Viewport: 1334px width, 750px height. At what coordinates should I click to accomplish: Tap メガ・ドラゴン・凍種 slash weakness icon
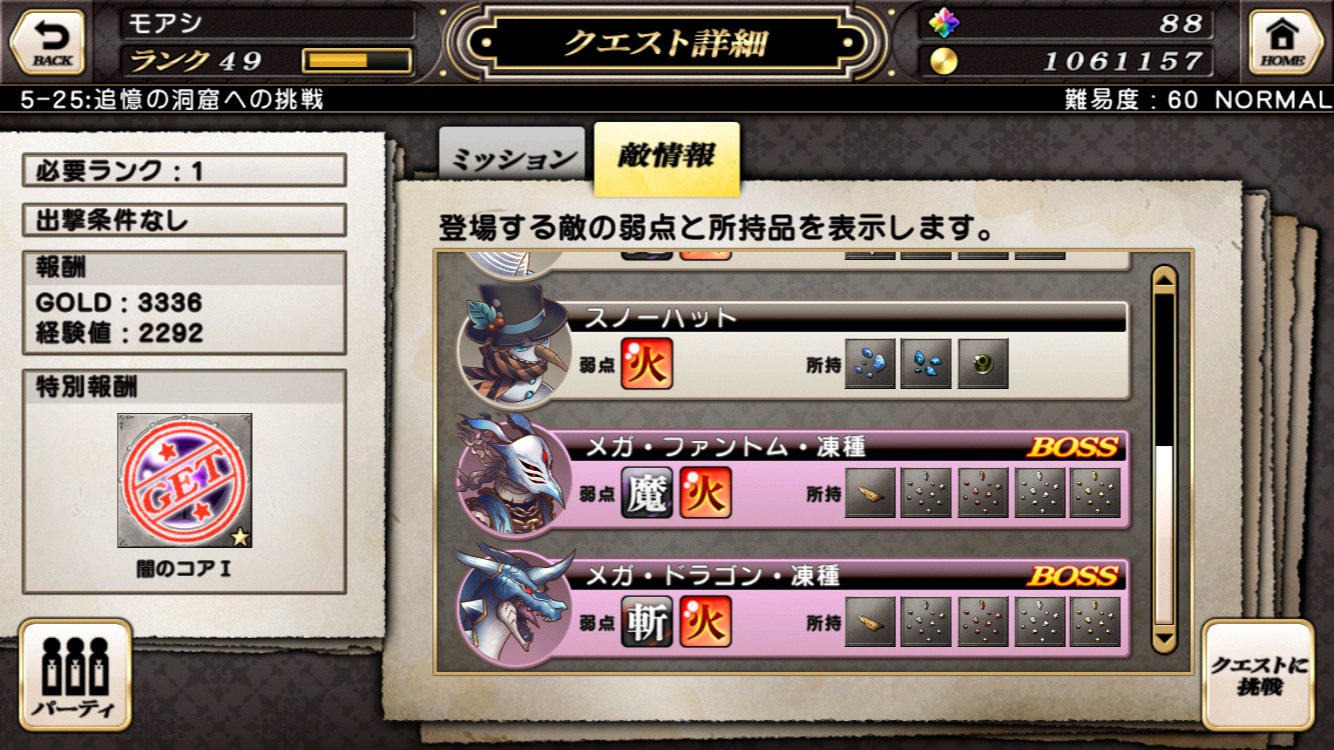click(646, 622)
